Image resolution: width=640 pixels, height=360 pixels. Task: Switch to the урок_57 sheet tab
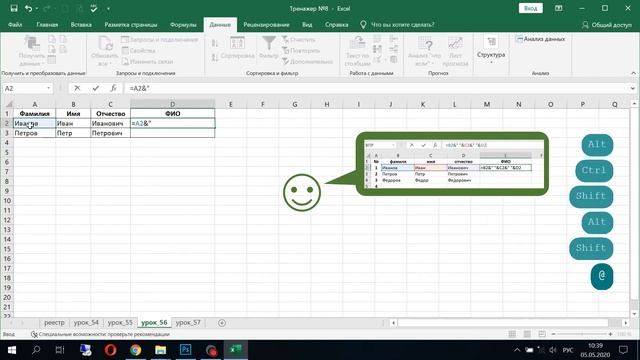(x=188, y=322)
